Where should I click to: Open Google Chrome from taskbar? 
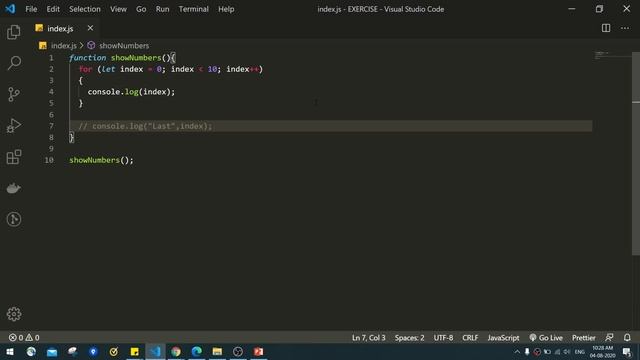[176, 351]
